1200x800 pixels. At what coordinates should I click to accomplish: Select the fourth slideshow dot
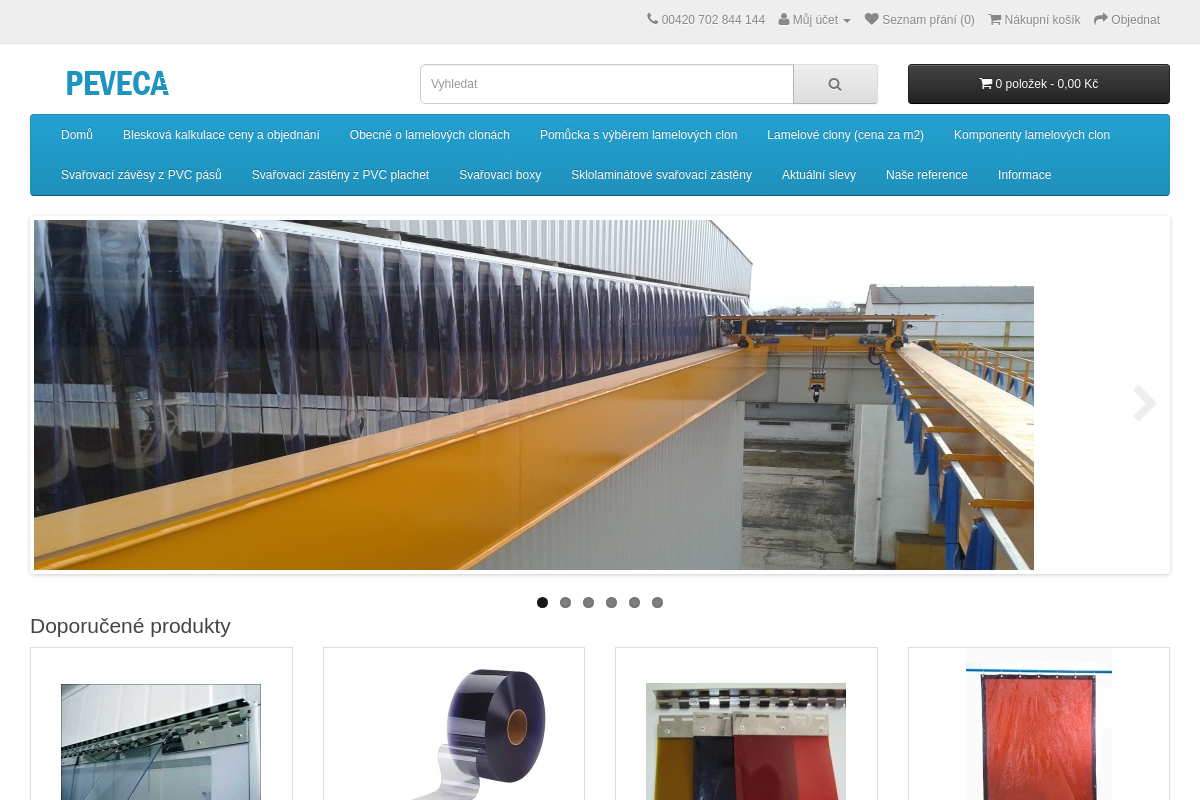611,602
